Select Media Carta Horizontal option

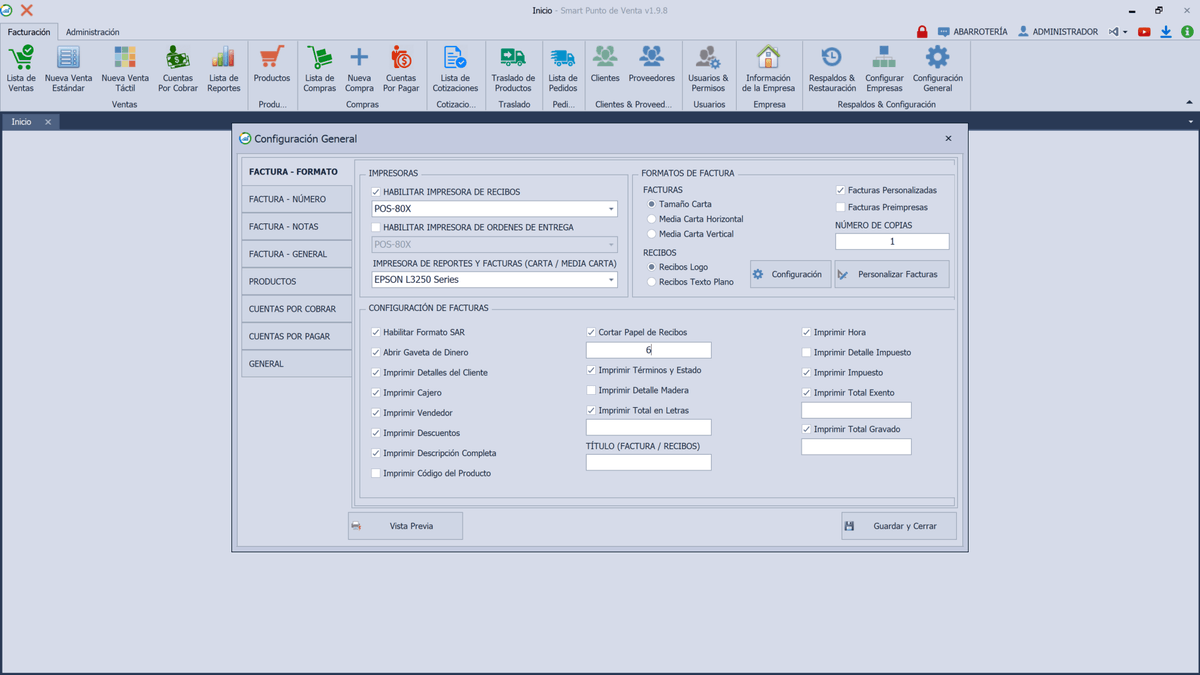(652, 219)
